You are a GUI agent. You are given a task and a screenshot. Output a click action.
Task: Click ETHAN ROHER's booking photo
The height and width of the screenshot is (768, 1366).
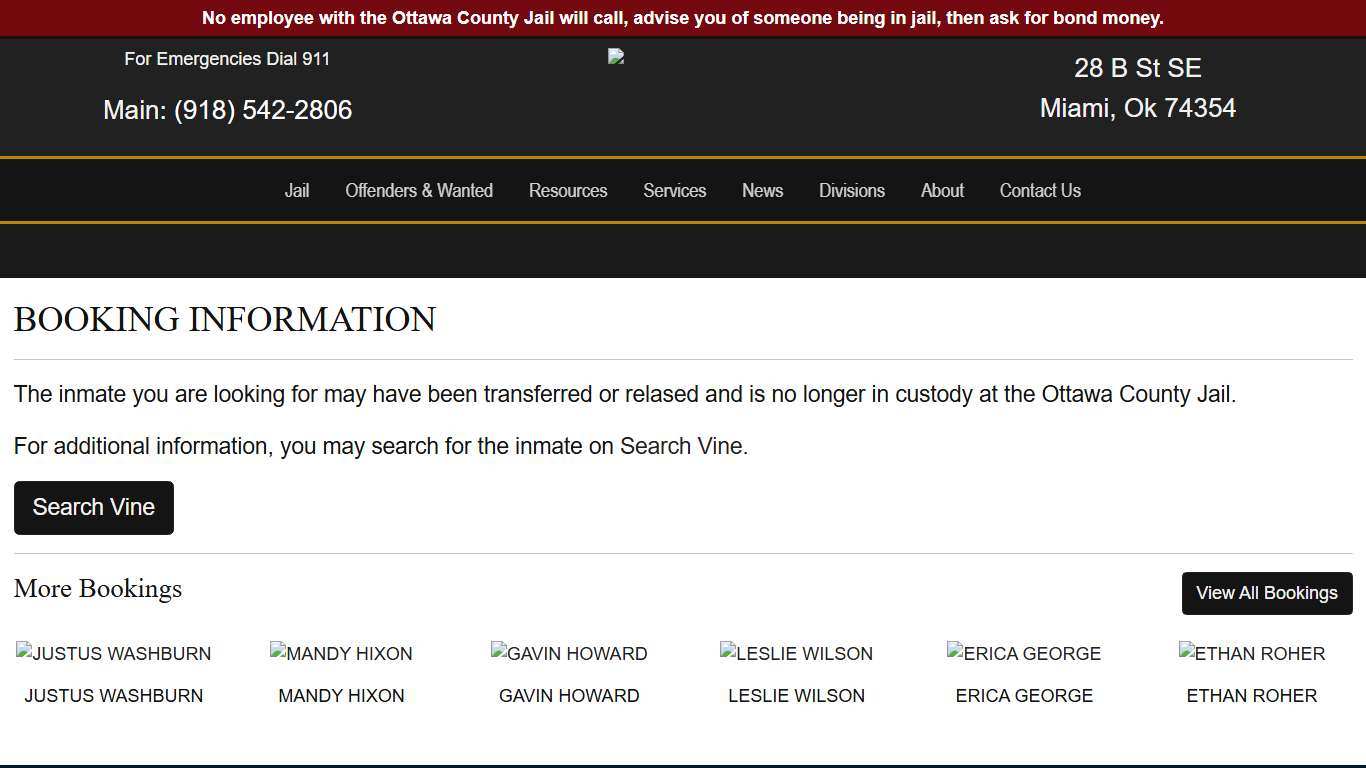1251,654
